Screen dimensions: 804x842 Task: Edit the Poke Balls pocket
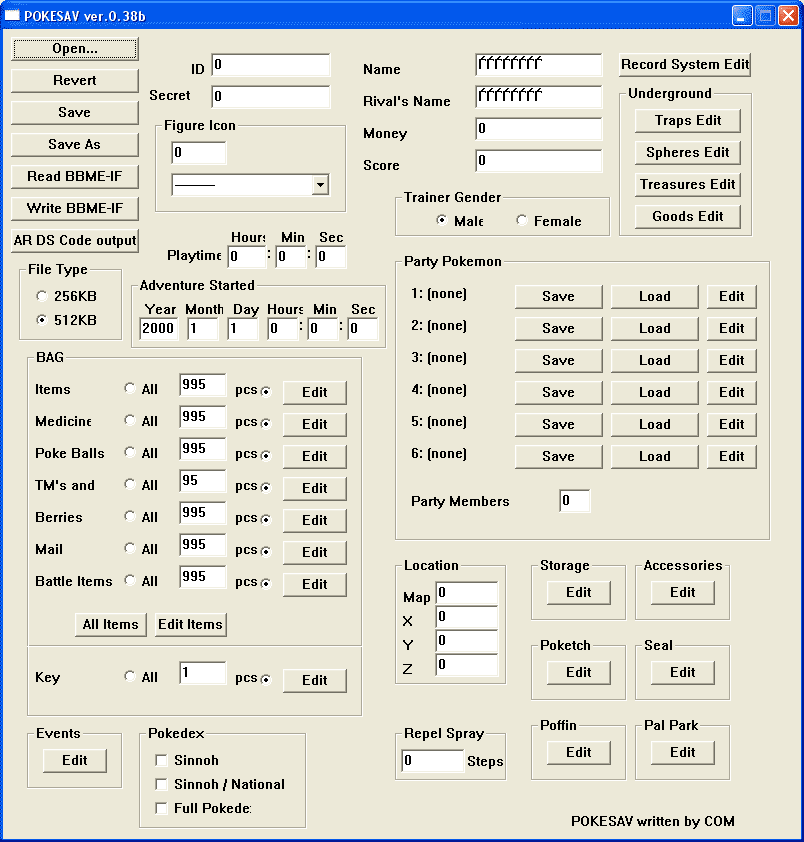click(315, 456)
